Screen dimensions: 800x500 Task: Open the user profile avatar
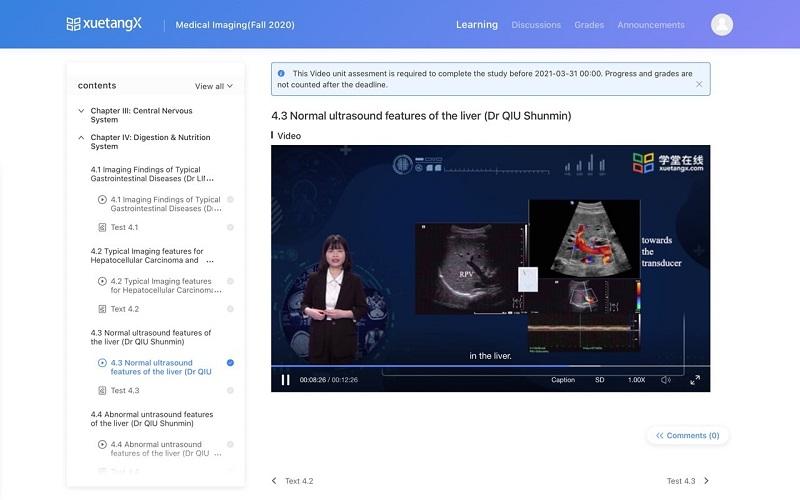pos(722,24)
